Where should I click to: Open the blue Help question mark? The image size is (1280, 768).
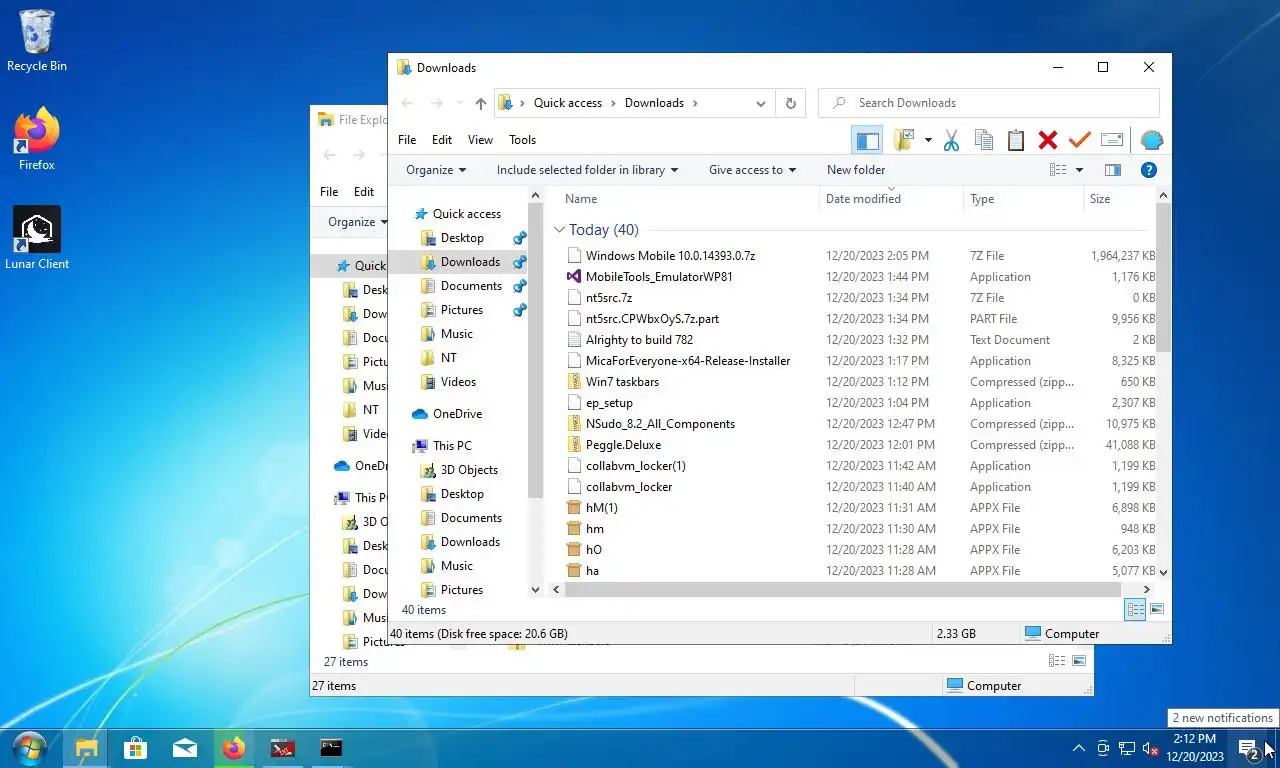pos(1149,170)
